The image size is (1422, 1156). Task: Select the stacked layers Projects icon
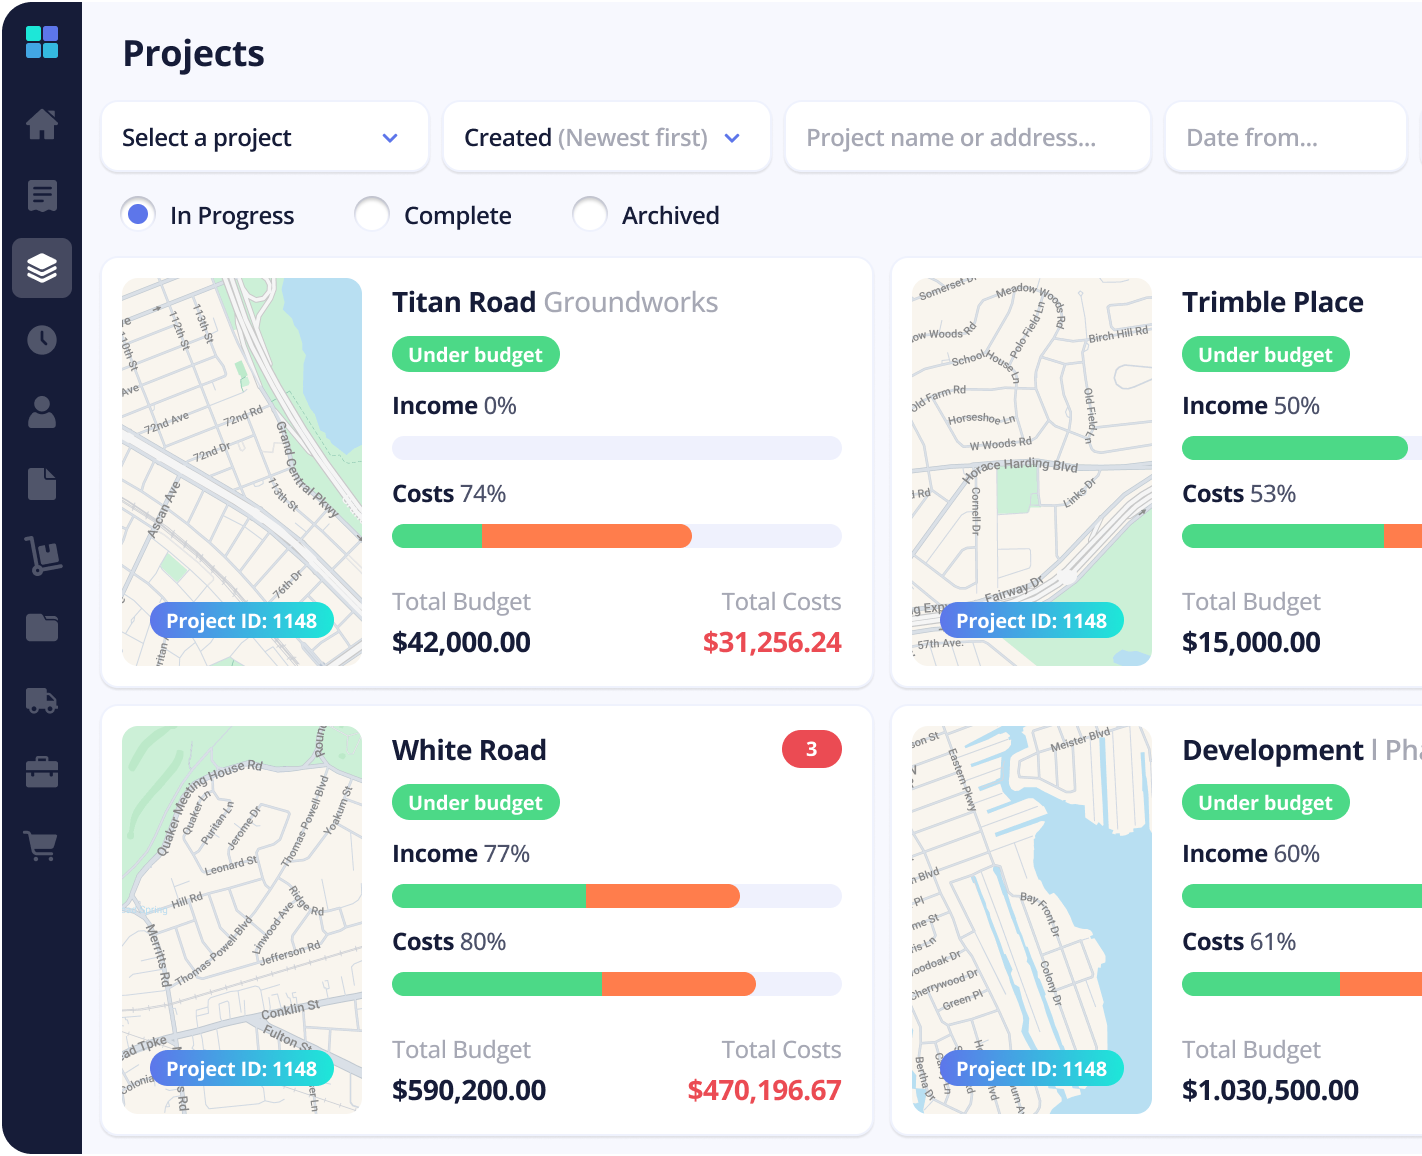click(x=42, y=268)
